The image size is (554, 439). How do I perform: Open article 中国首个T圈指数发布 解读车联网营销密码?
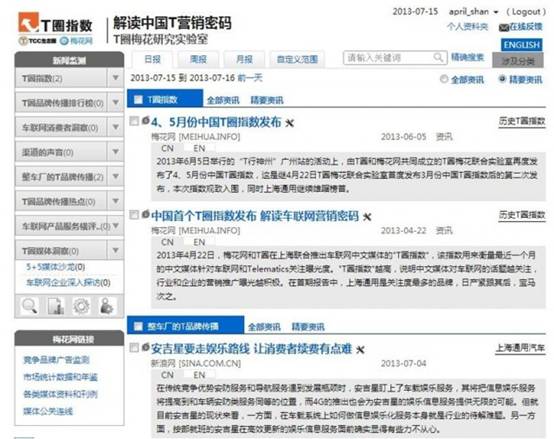(x=255, y=215)
